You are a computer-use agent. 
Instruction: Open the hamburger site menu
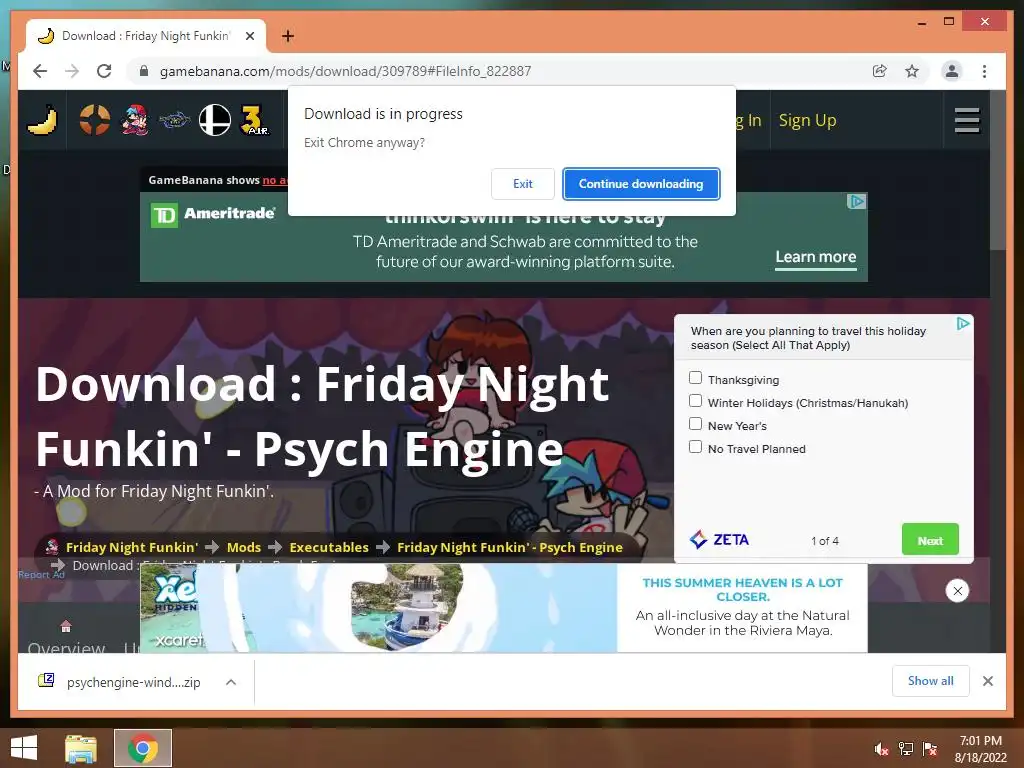[967, 120]
